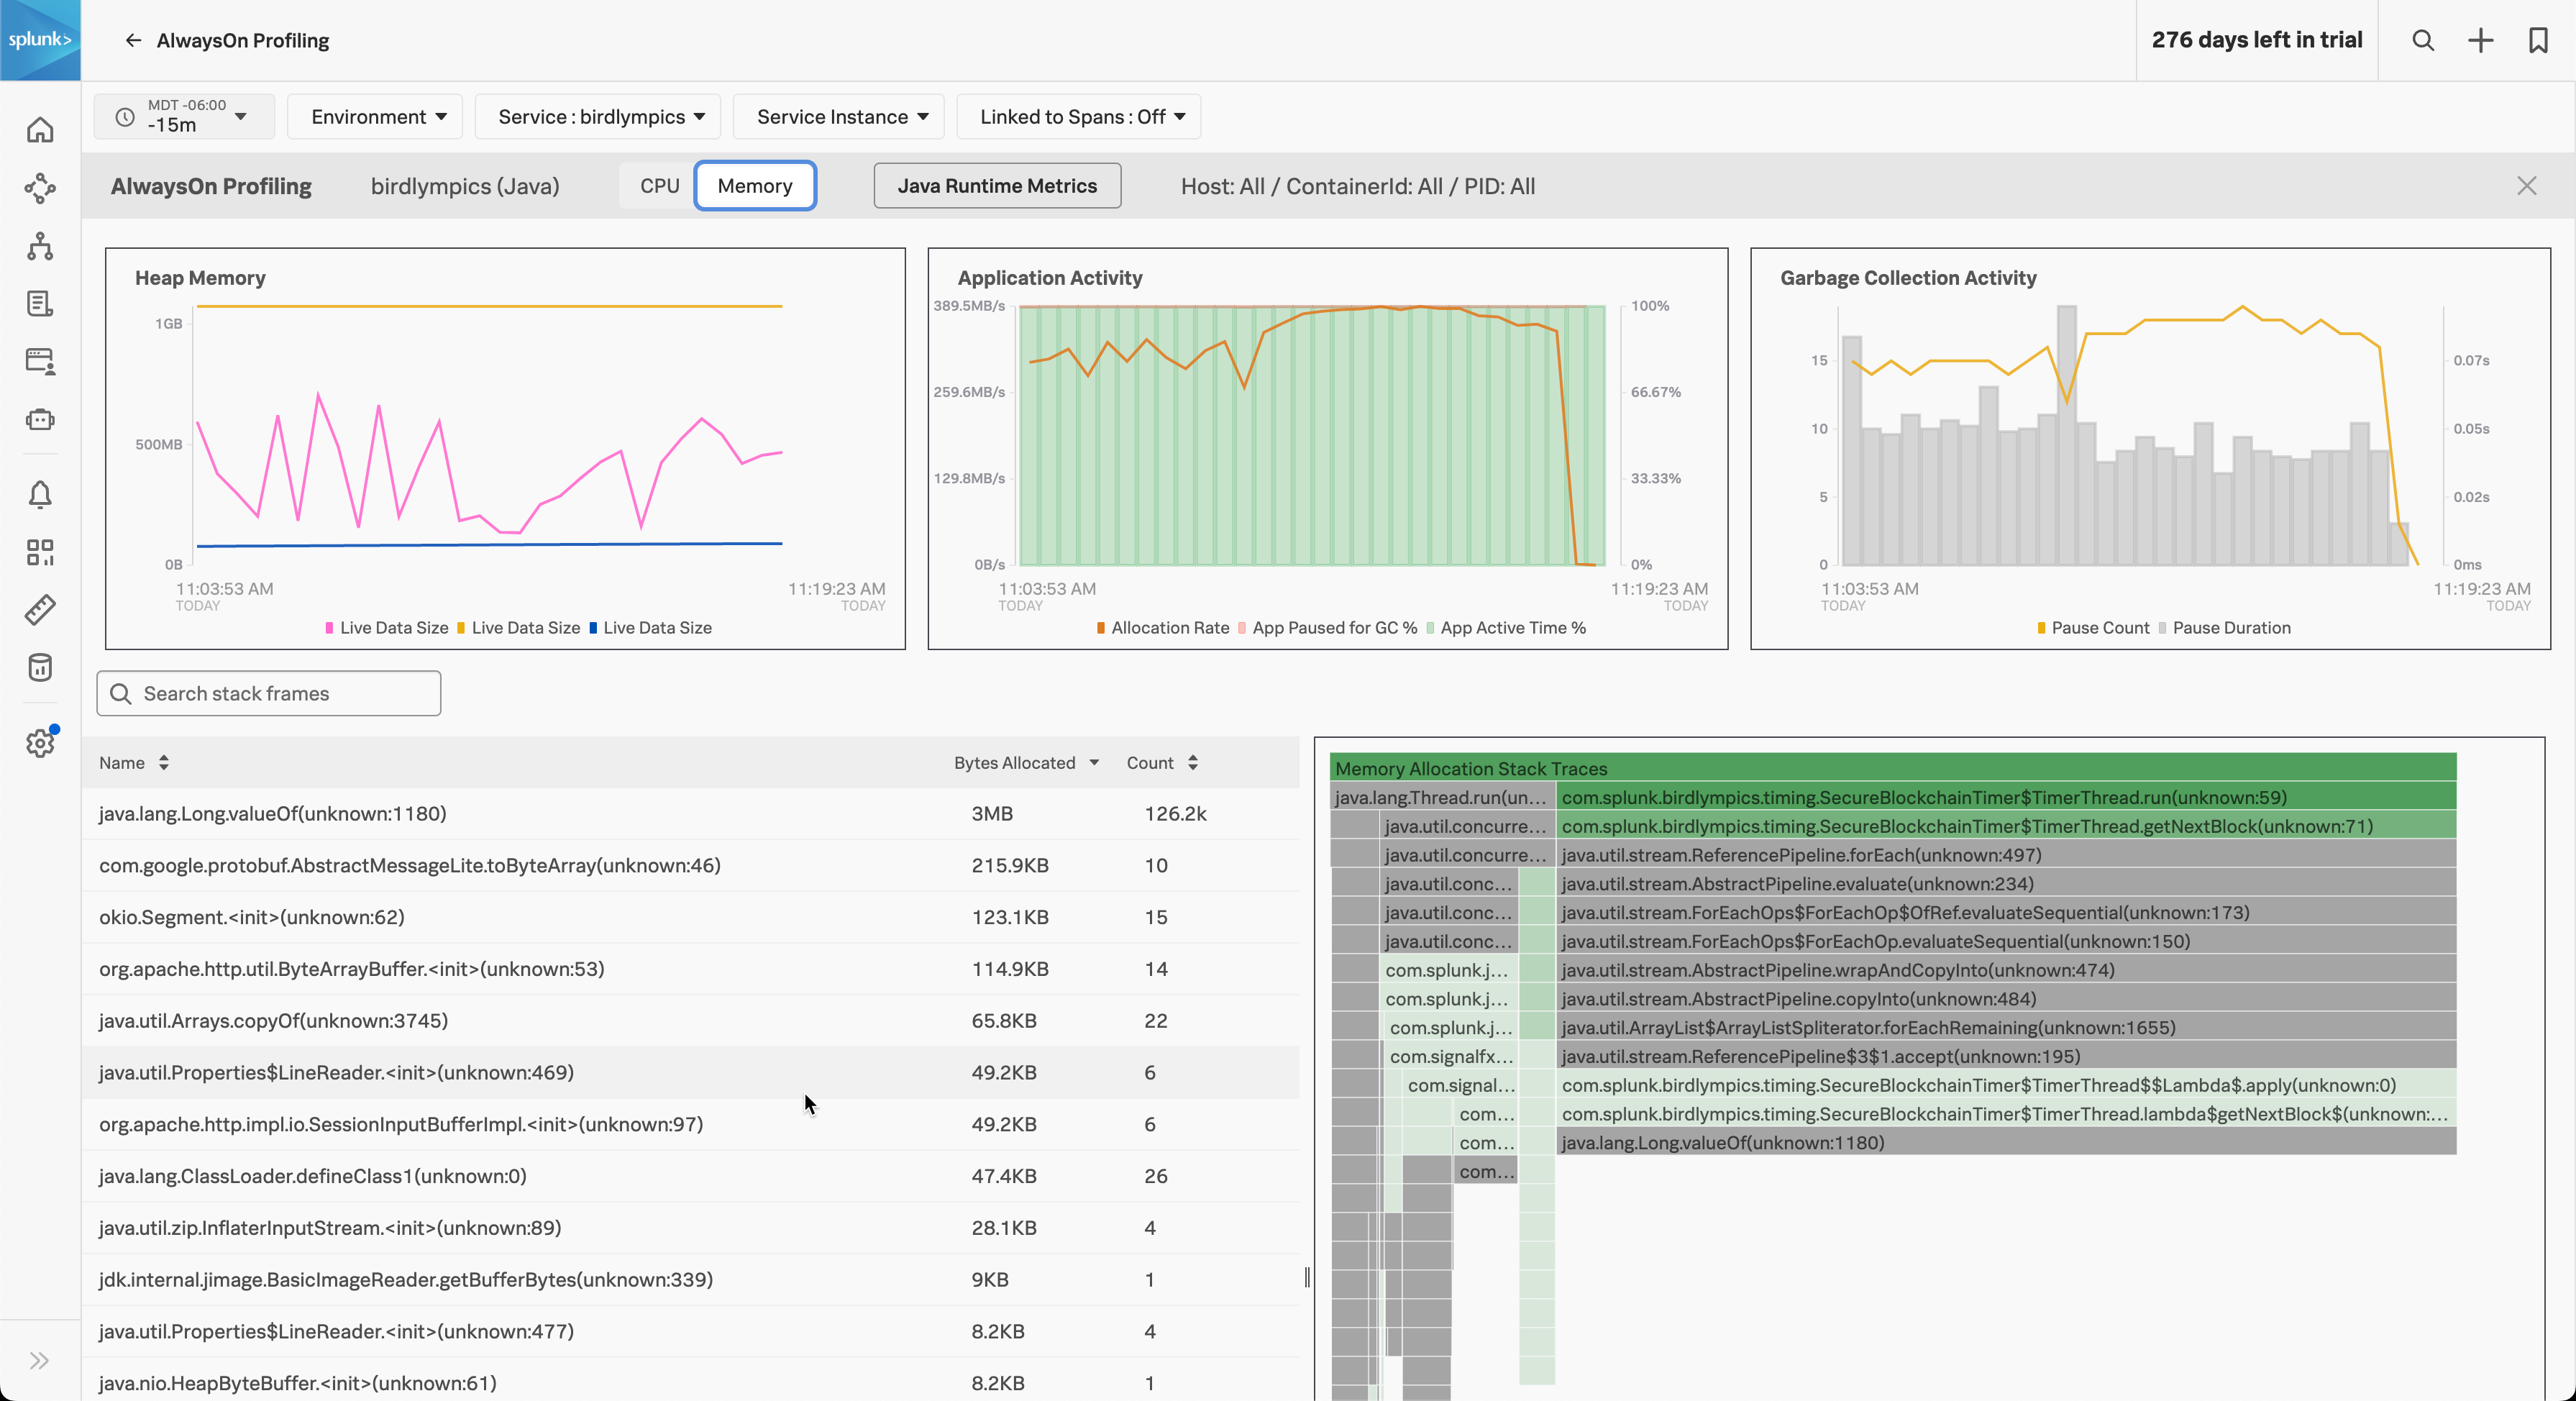Click the magnifier in stack frames search
The height and width of the screenshot is (1401, 2576).
(x=121, y=694)
